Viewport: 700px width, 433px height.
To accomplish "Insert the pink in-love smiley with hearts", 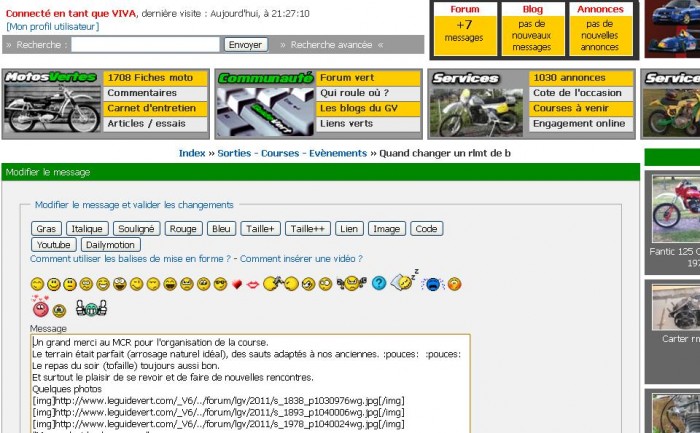I will click(x=40, y=306).
